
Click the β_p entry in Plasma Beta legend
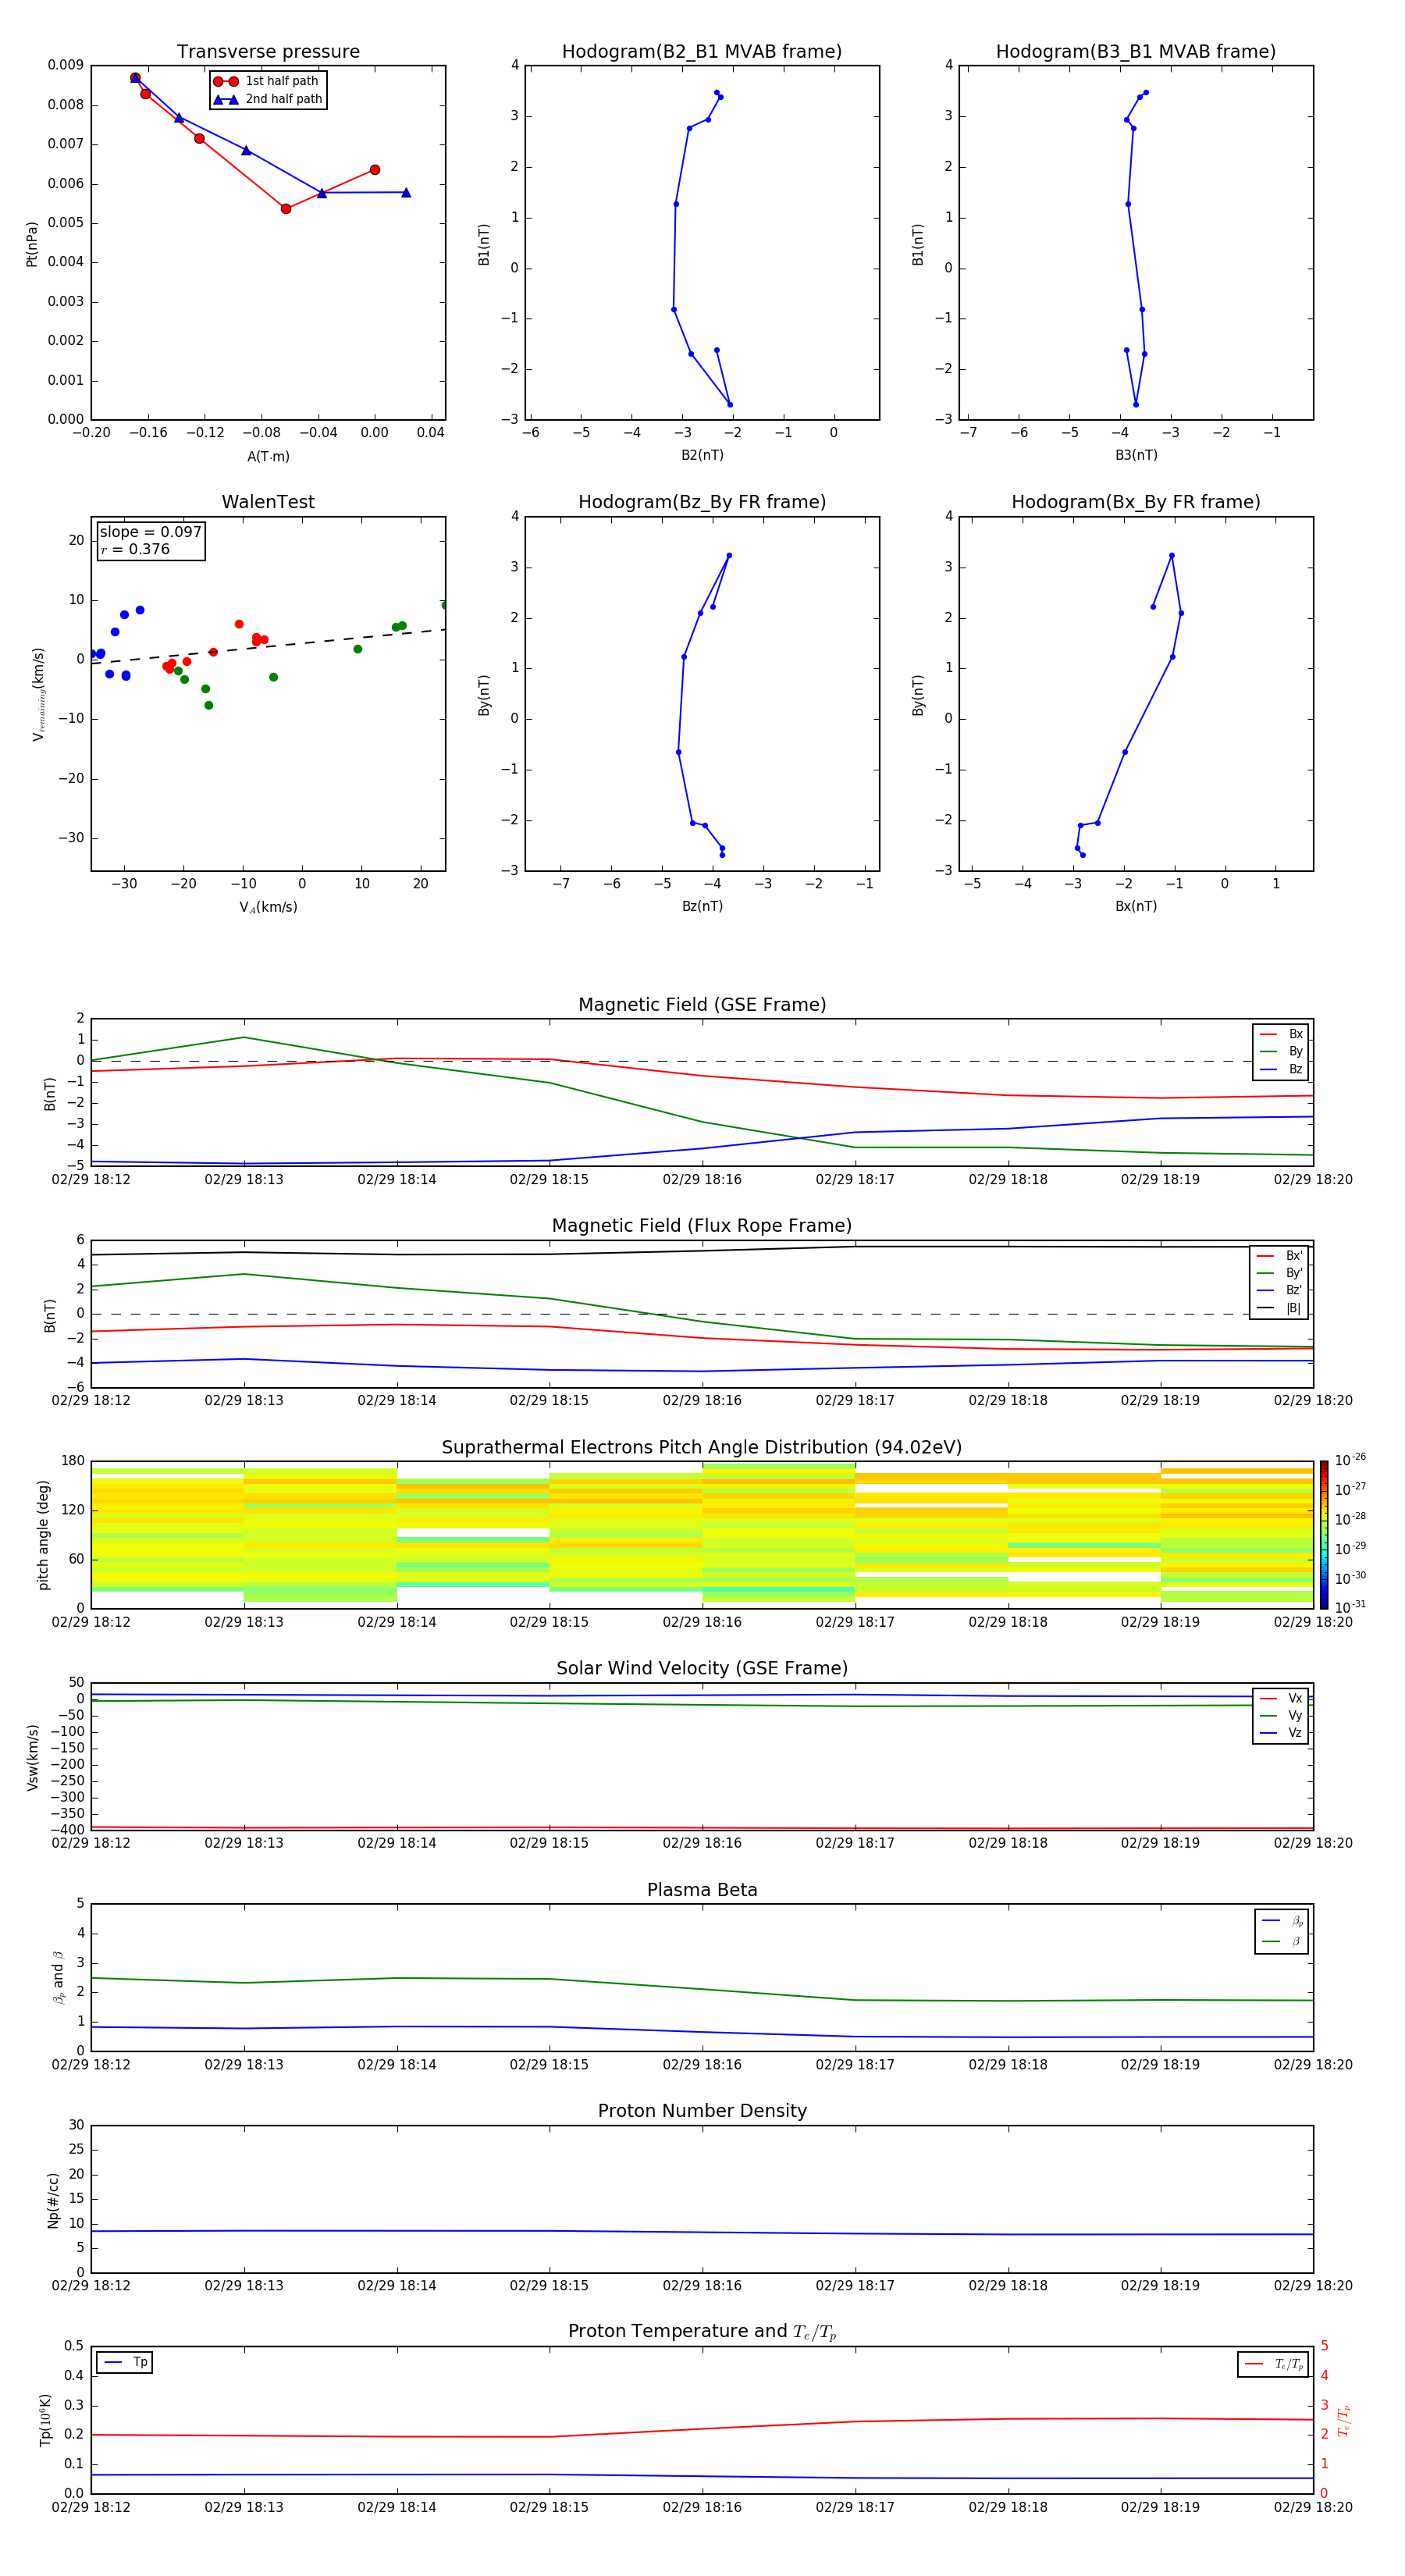(x=1282, y=1921)
